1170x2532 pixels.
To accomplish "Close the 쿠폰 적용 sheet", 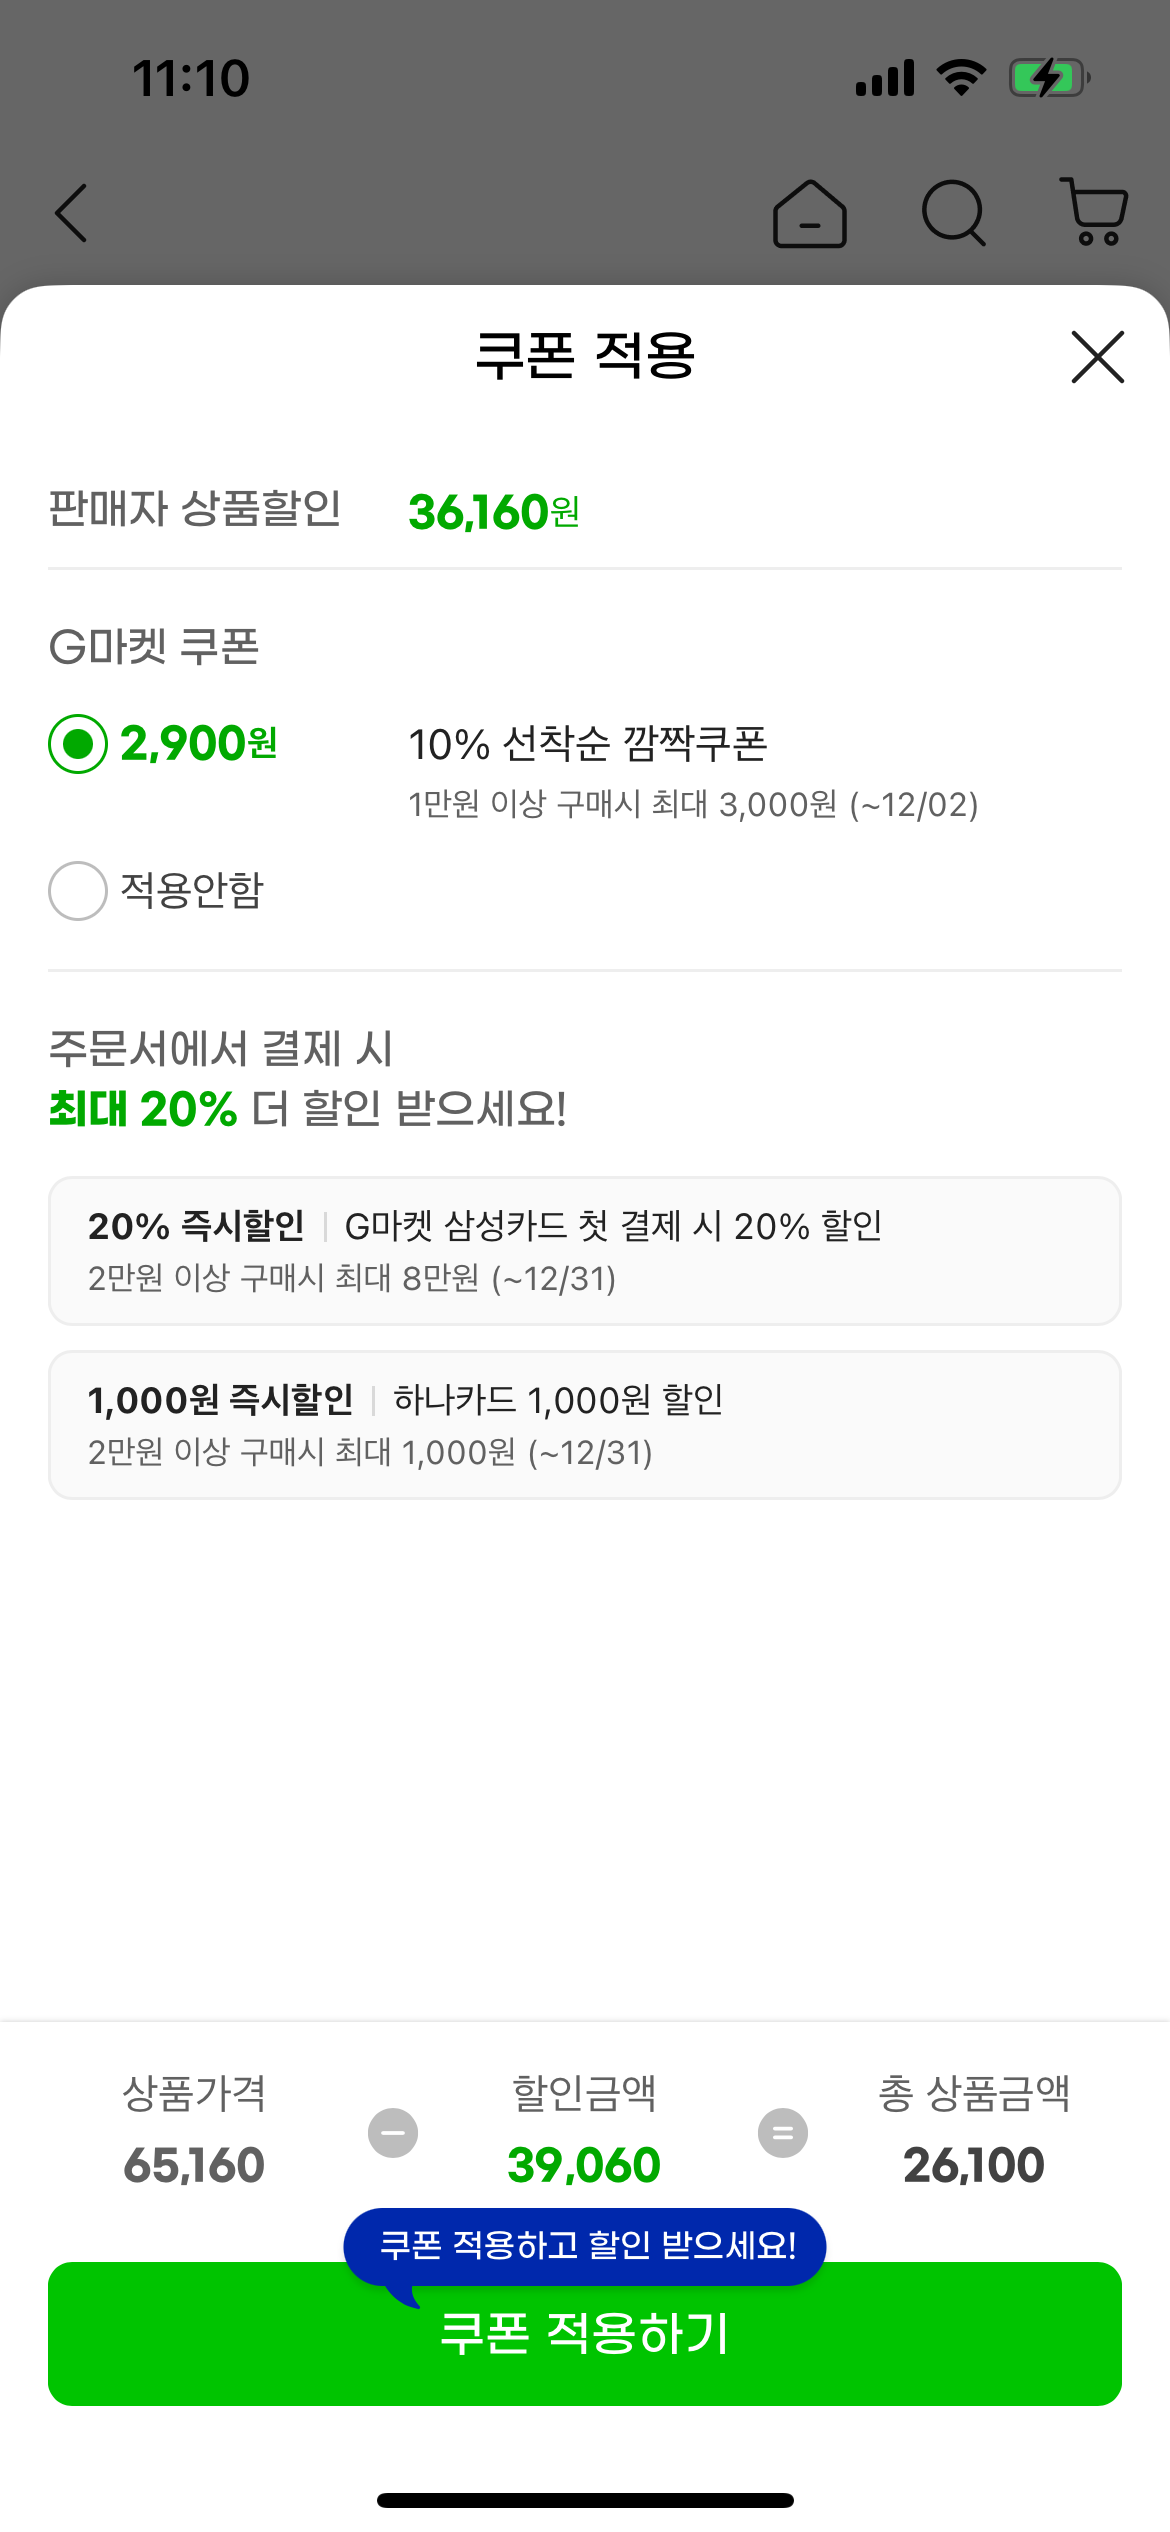I will tap(1097, 357).
